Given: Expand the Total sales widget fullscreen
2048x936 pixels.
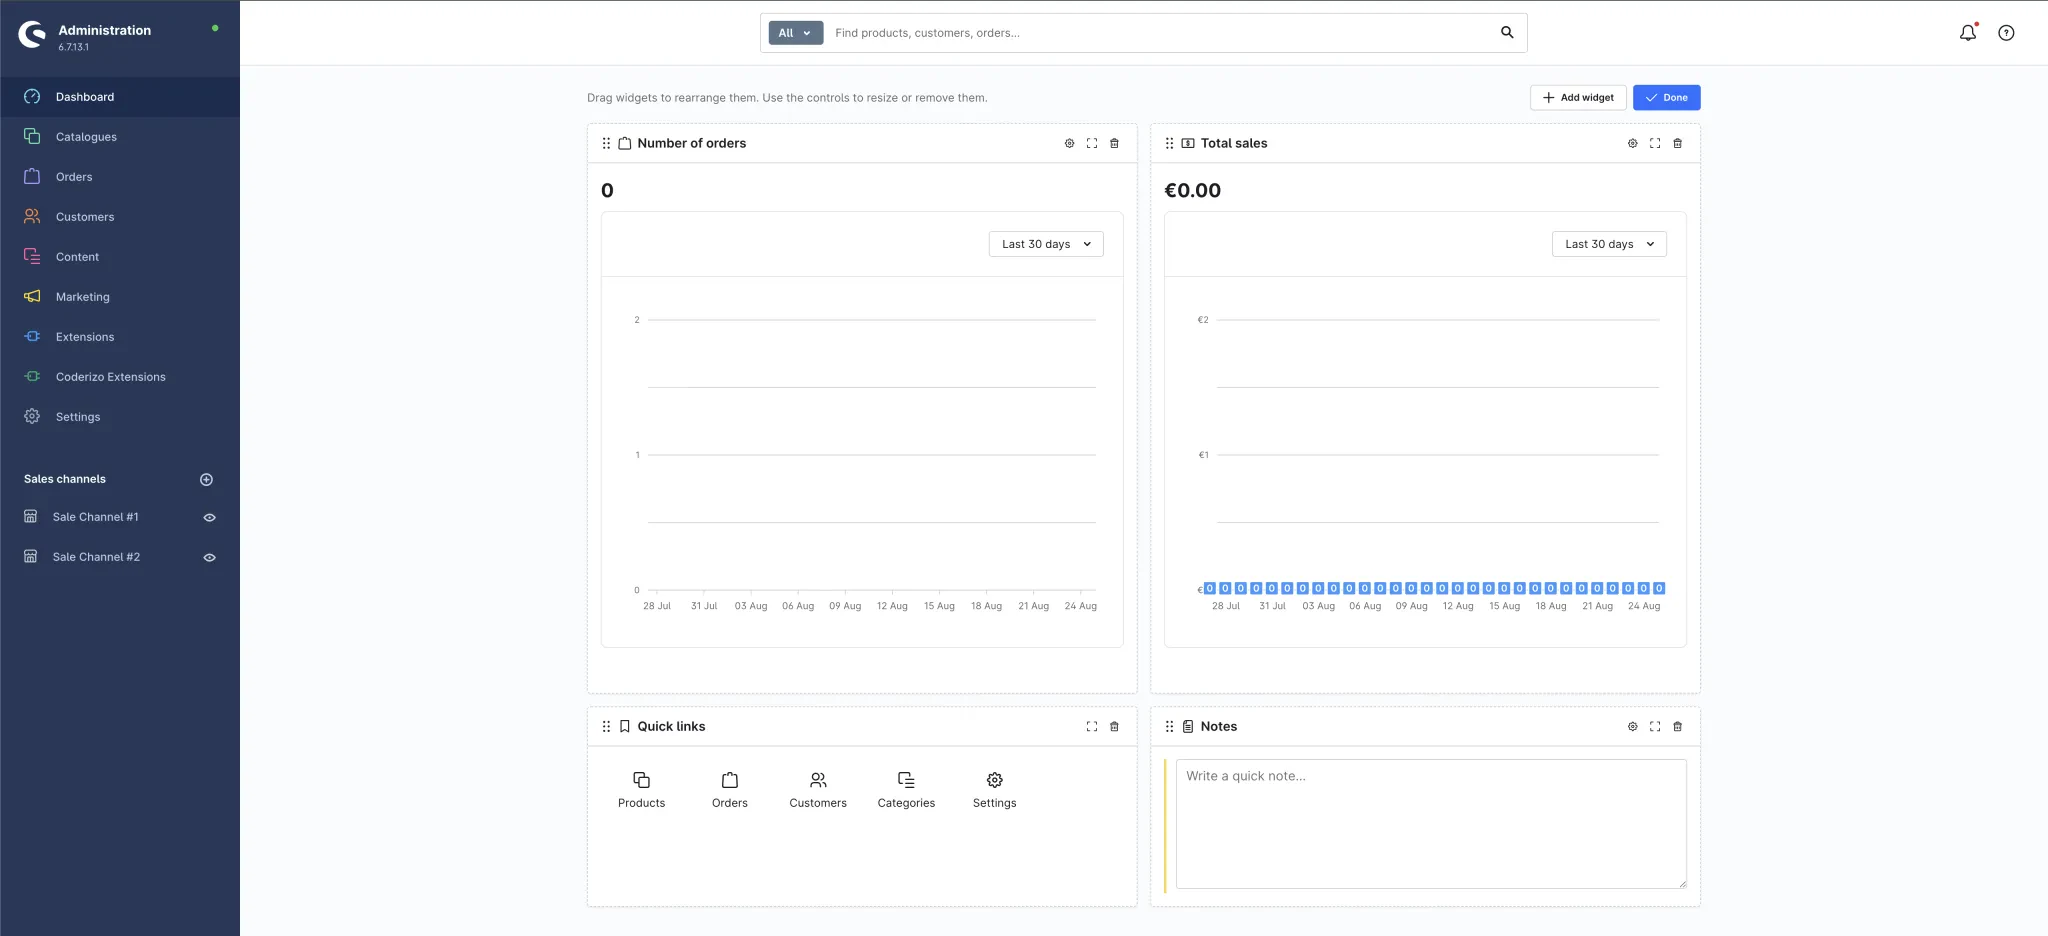Looking at the screenshot, I should point(1655,143).
